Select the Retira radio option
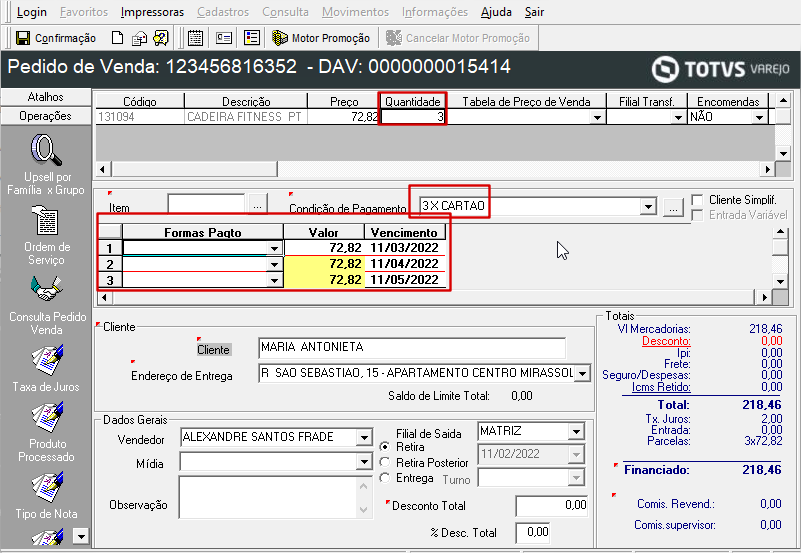801x553 pixels. point(385,447)
